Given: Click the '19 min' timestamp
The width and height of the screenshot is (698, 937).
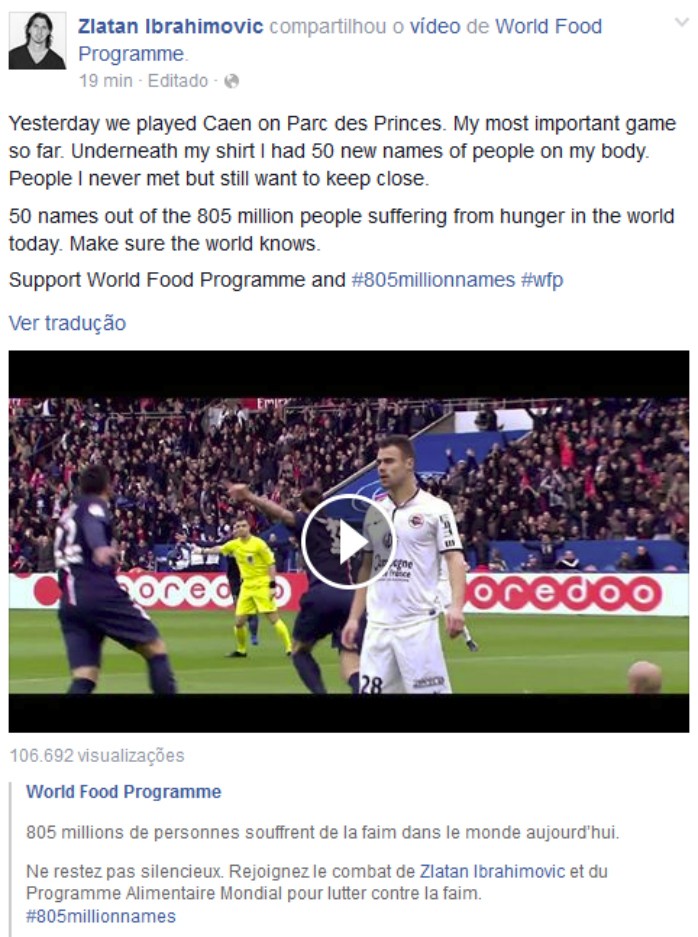Looking at the screenshot, I should [x=106, y=81].
